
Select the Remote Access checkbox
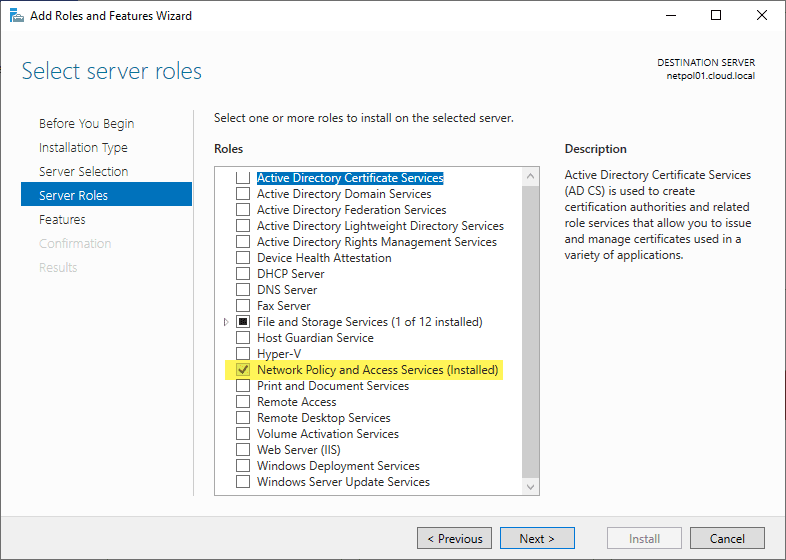[x=242, y=402]
